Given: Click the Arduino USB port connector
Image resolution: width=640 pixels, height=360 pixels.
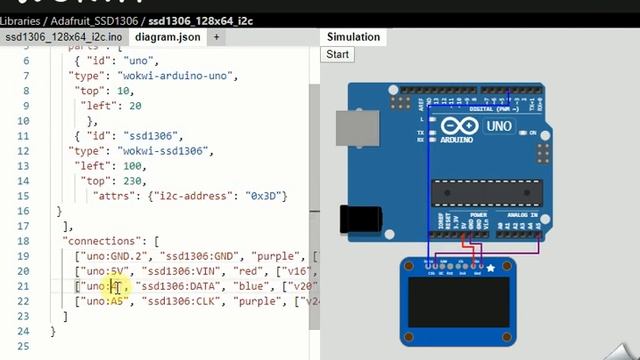Looking at the screenshot, I should pos(358,128).
